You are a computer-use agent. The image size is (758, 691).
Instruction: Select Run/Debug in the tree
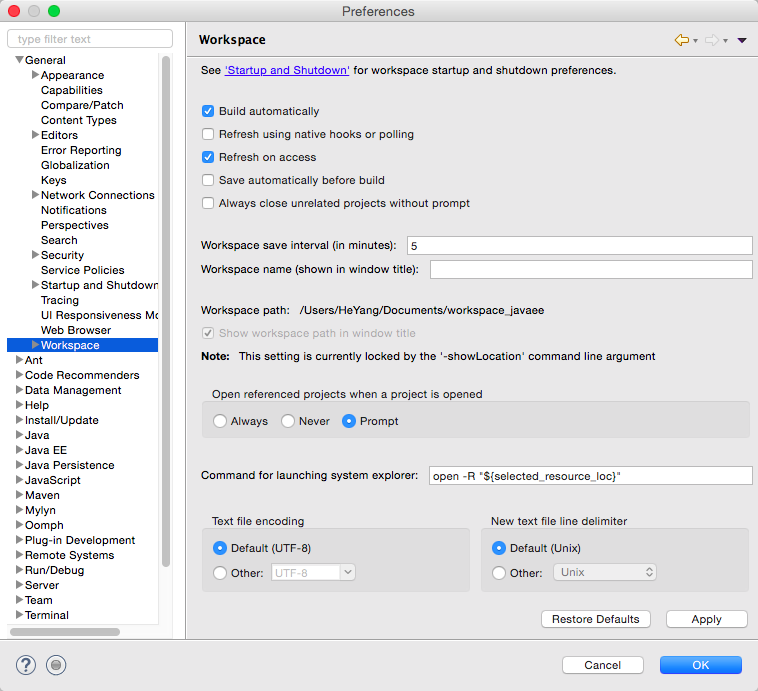[x=55, y=570]
